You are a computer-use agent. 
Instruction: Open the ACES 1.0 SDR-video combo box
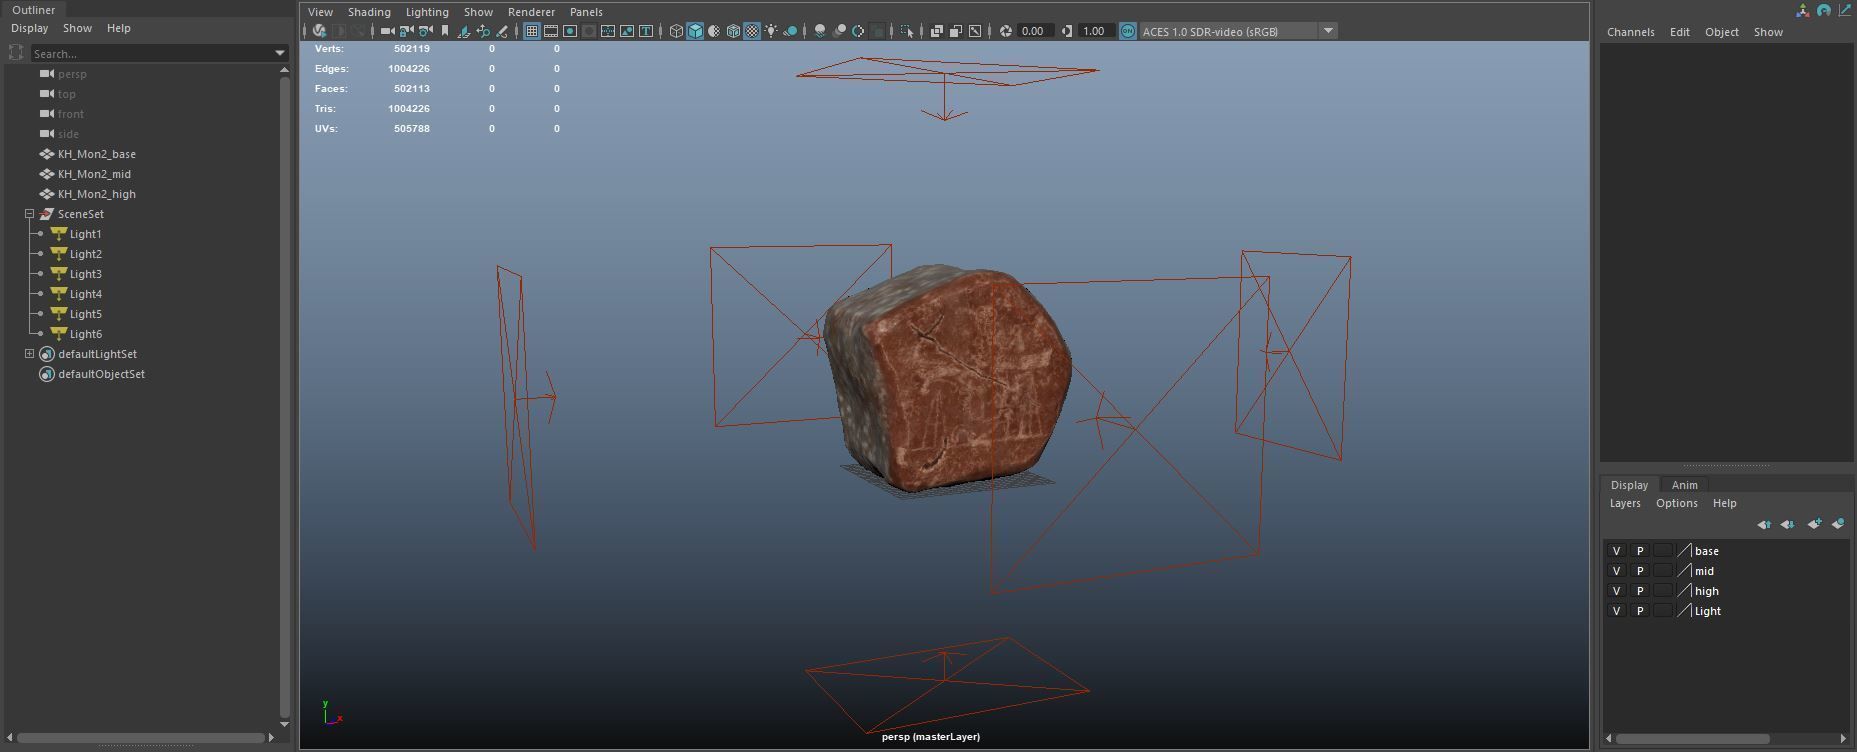pos(1238,31)
